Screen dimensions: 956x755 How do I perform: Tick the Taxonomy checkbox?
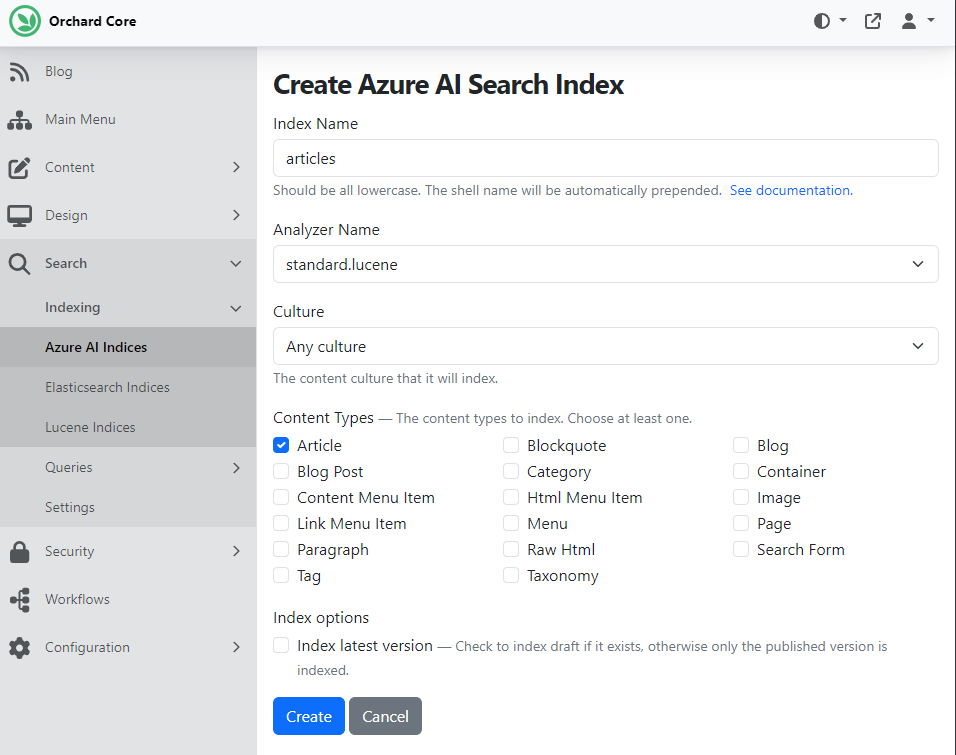coord(511,576)
